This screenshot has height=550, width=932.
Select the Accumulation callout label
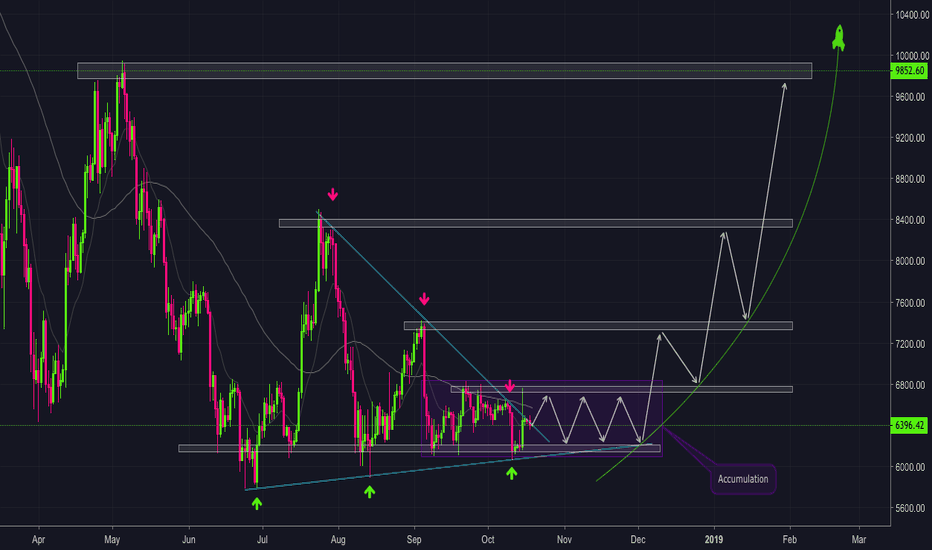click(x=743, y=479)
